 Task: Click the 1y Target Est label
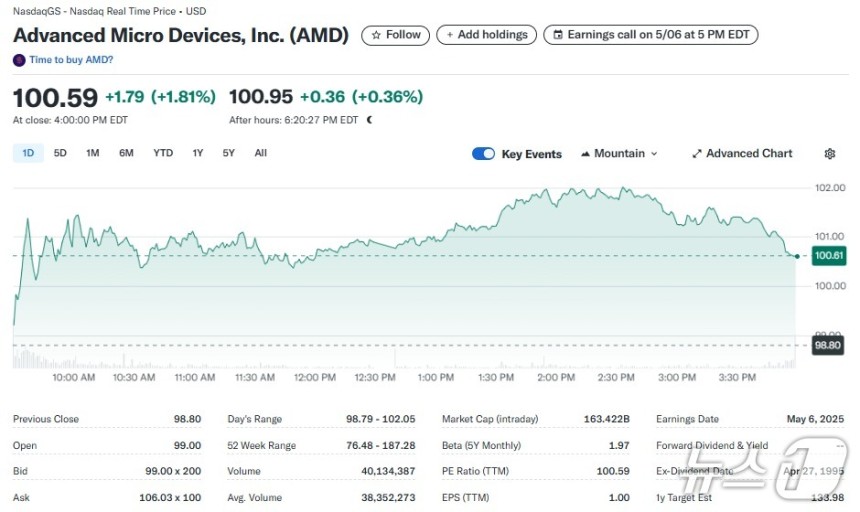point(684,498)
